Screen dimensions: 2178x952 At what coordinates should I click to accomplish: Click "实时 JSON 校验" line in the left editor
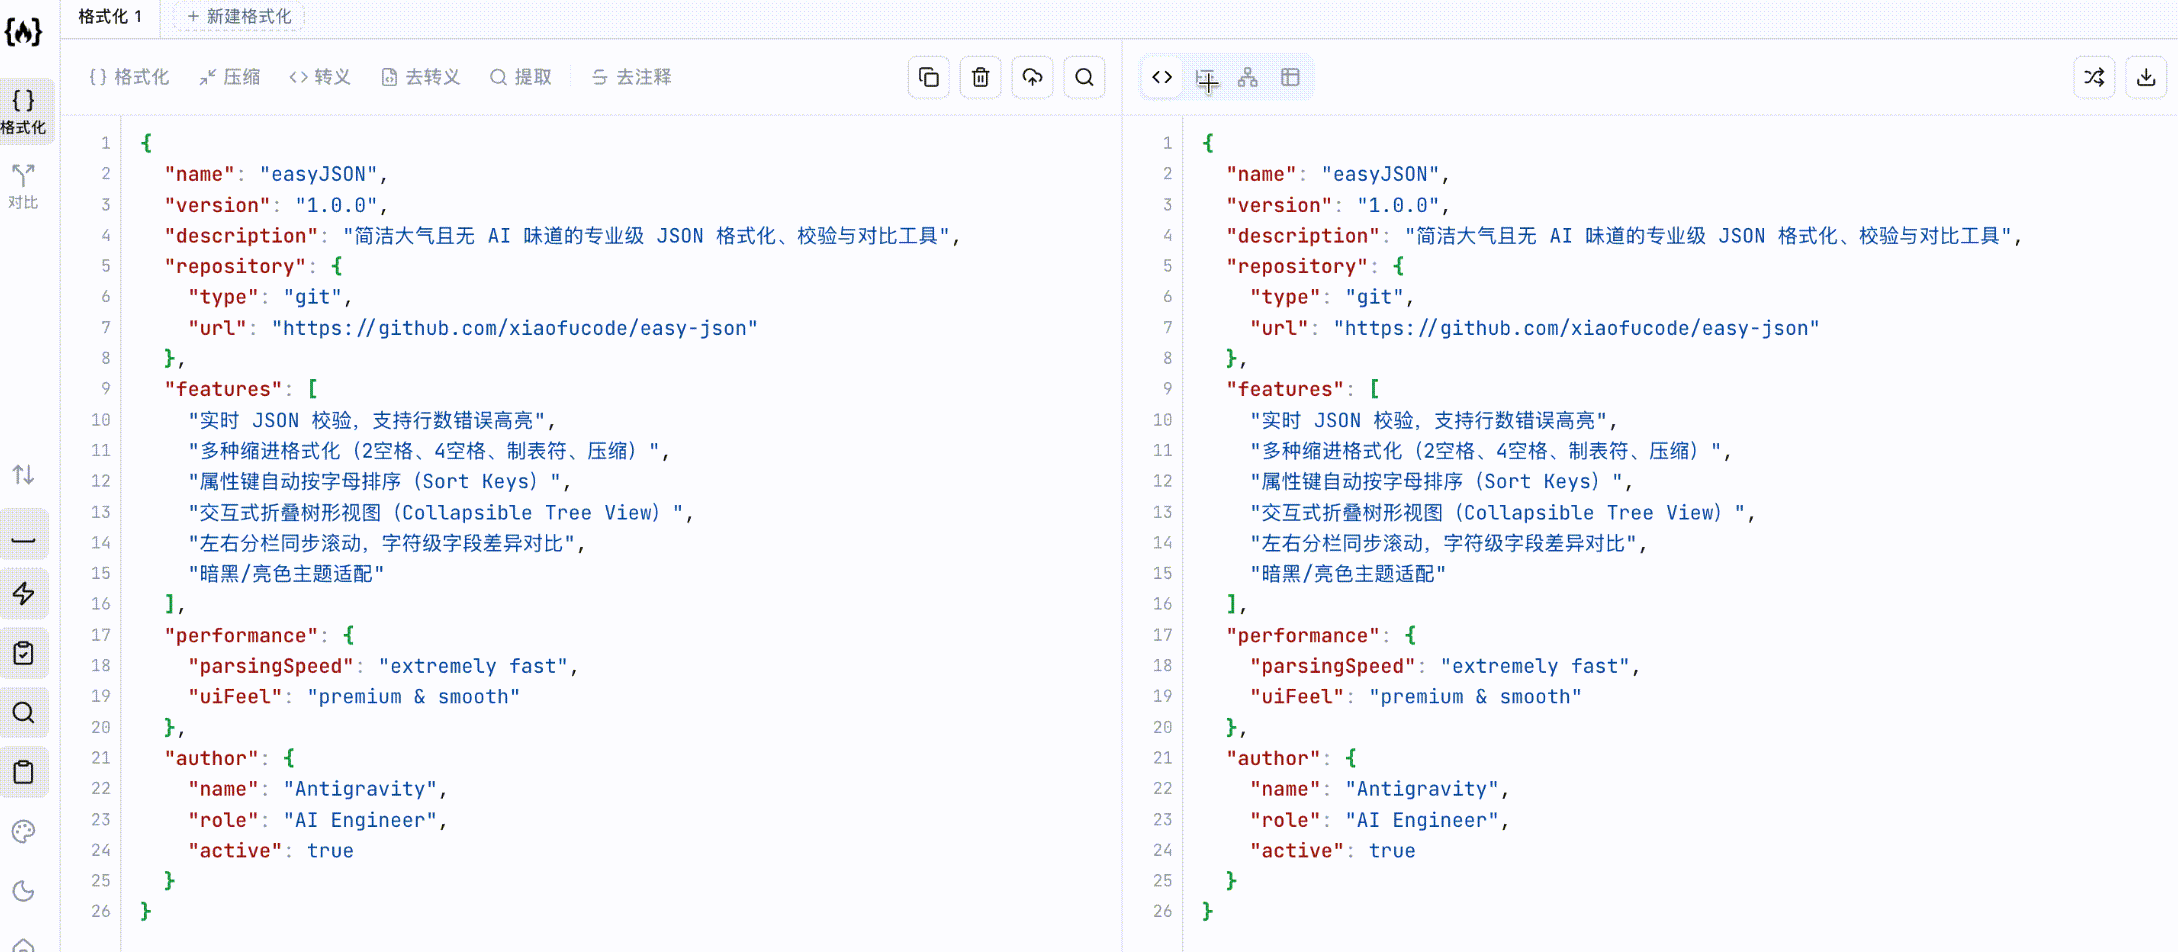(x=370, y=420)
